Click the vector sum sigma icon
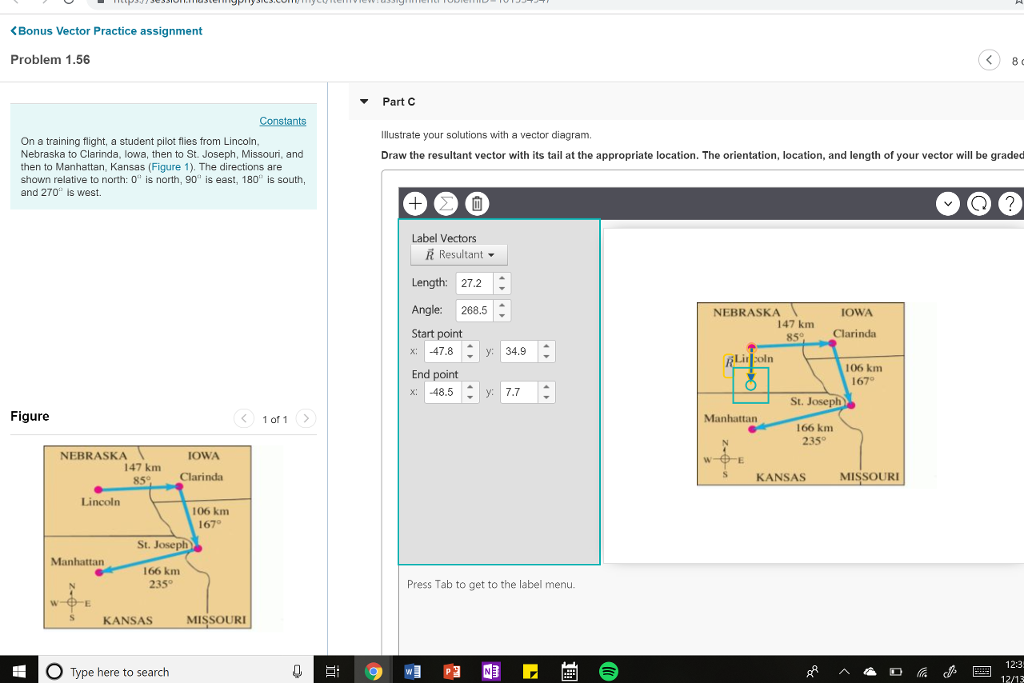The width and height of the screenshot is (1024, 683). coord(445,204)
